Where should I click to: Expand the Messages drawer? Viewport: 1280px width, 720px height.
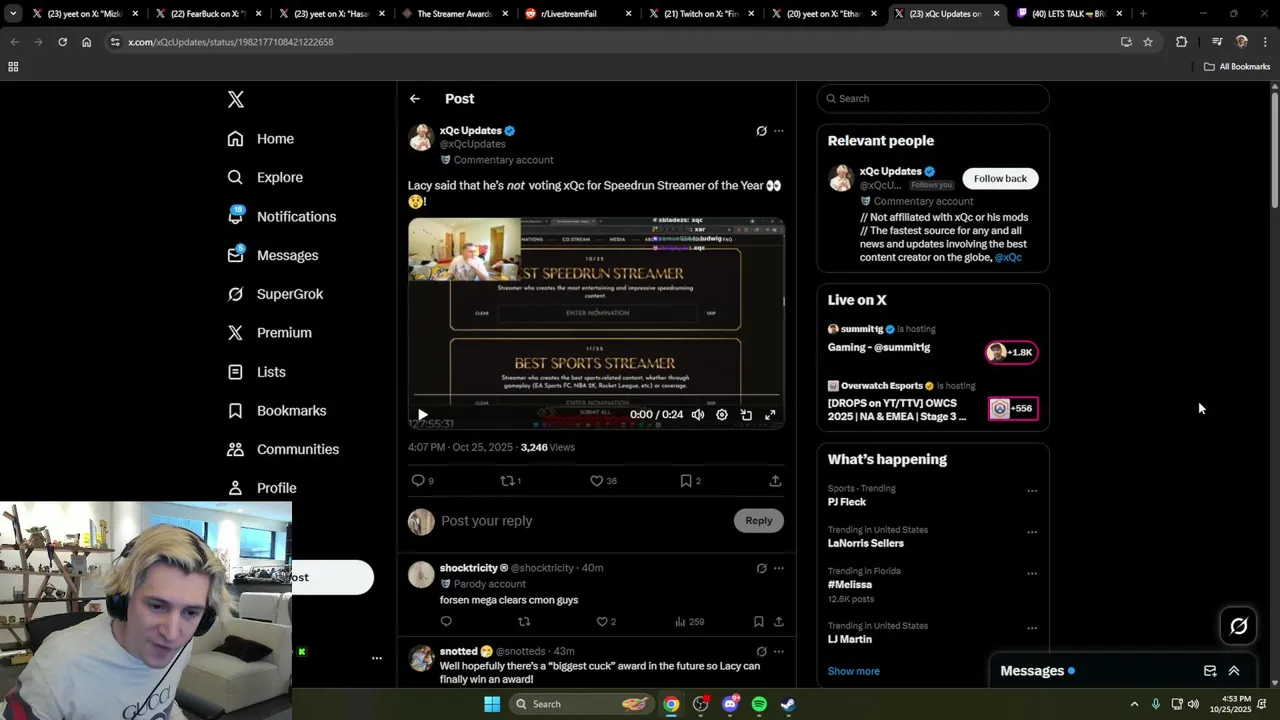[1234, 671]
